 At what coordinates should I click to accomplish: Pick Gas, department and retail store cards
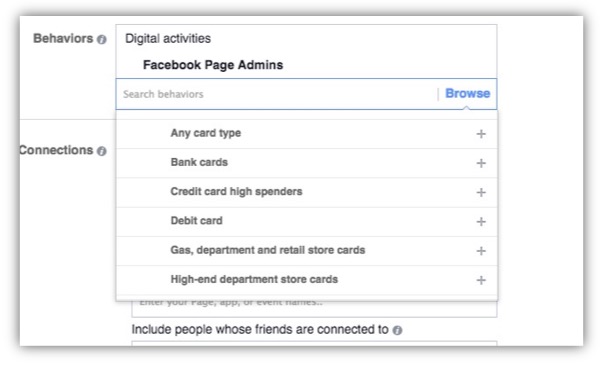tap(306, 251)
